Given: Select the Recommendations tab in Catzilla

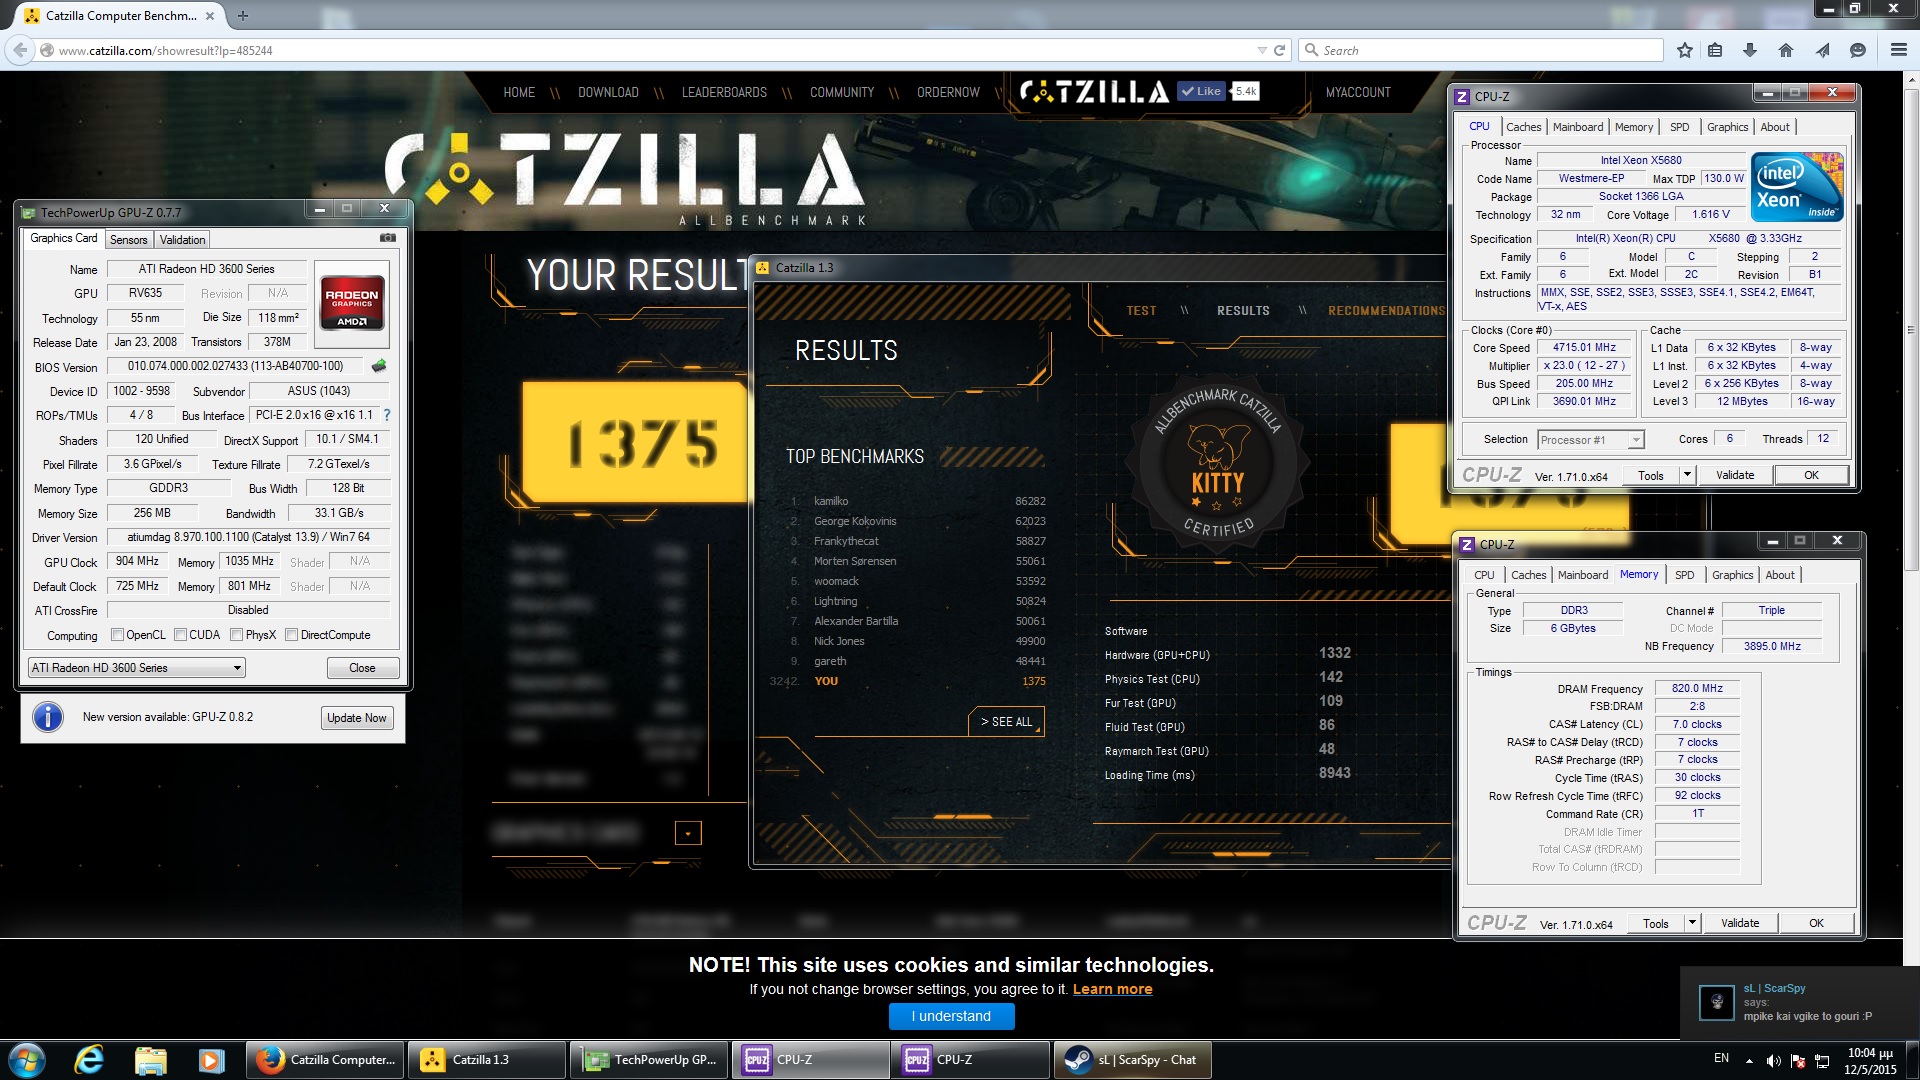Looking at the screenshot, I should point(1386,311).
